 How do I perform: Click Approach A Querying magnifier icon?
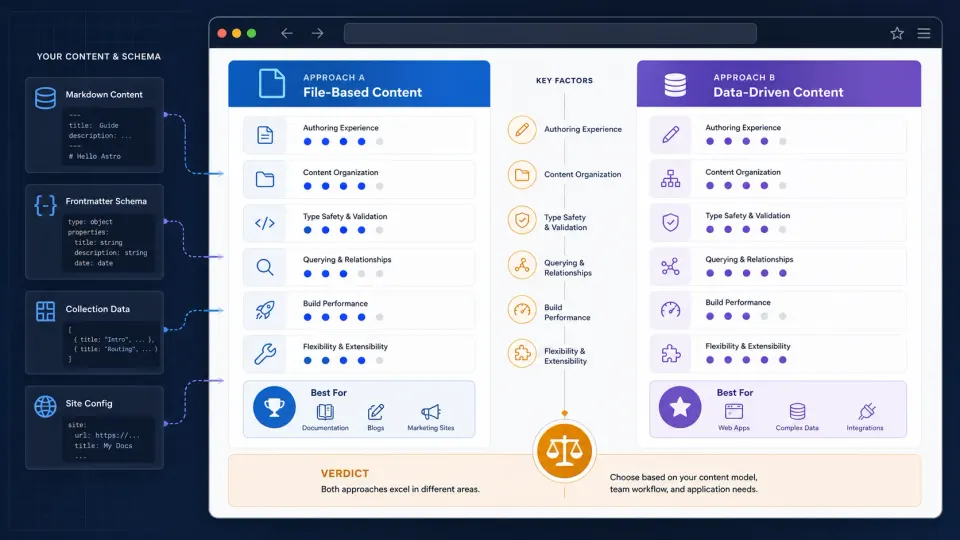pyautogui.click(x=265, y=267)
